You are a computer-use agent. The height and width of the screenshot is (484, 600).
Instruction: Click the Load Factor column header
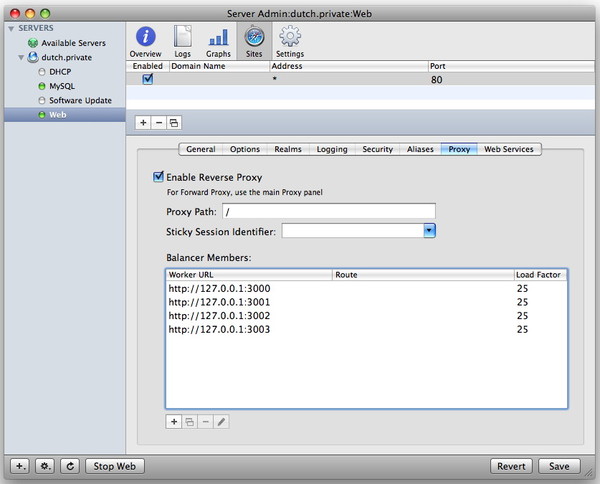point(540,275)
